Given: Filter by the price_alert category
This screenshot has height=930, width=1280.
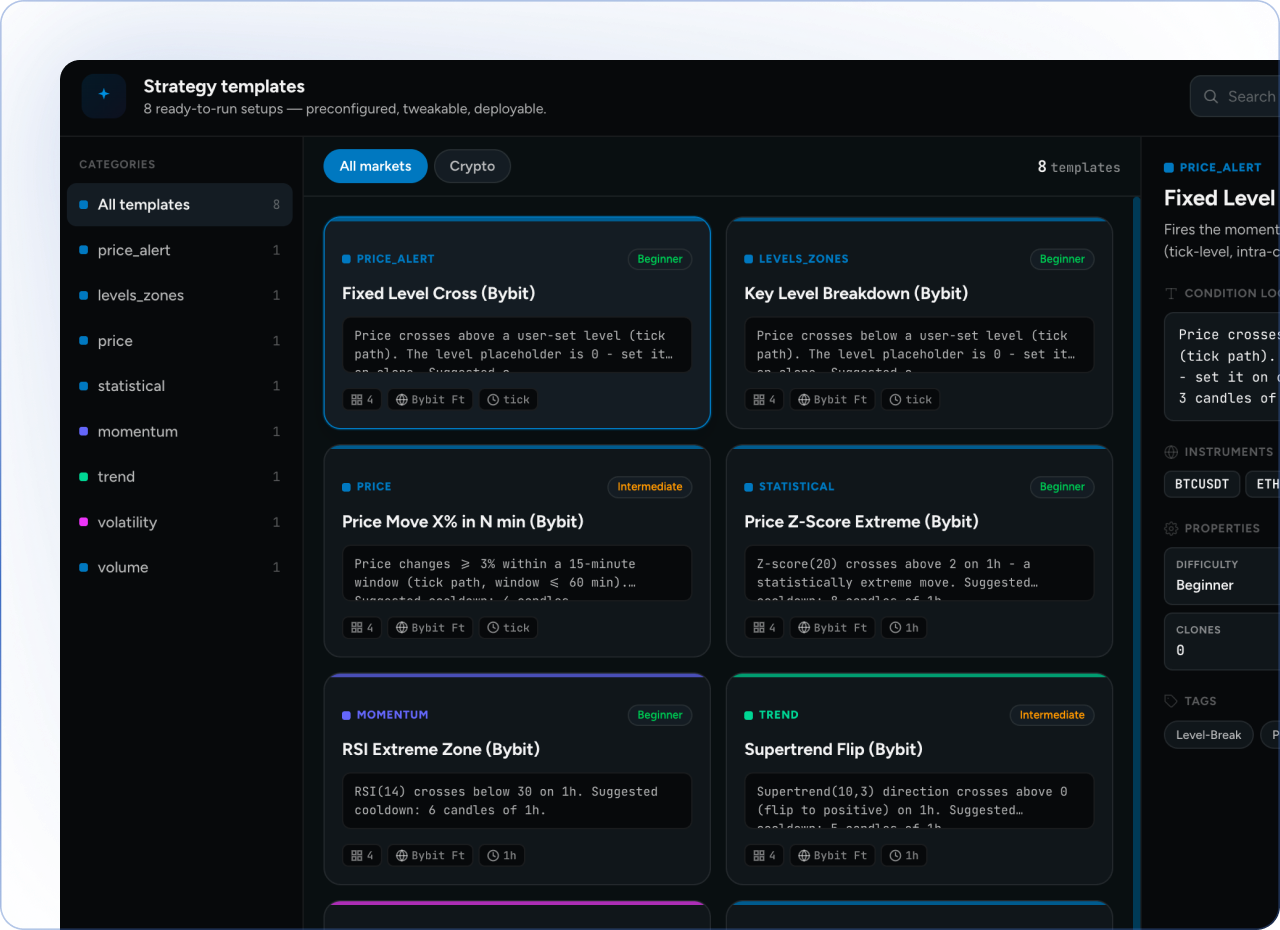Looking at the screenshot, I should pos(180,250).
